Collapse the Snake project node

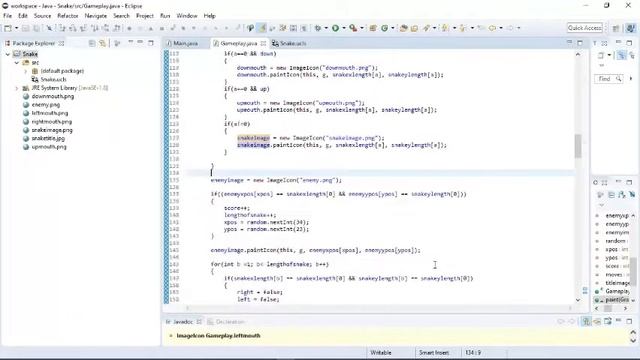coord(8,54)
